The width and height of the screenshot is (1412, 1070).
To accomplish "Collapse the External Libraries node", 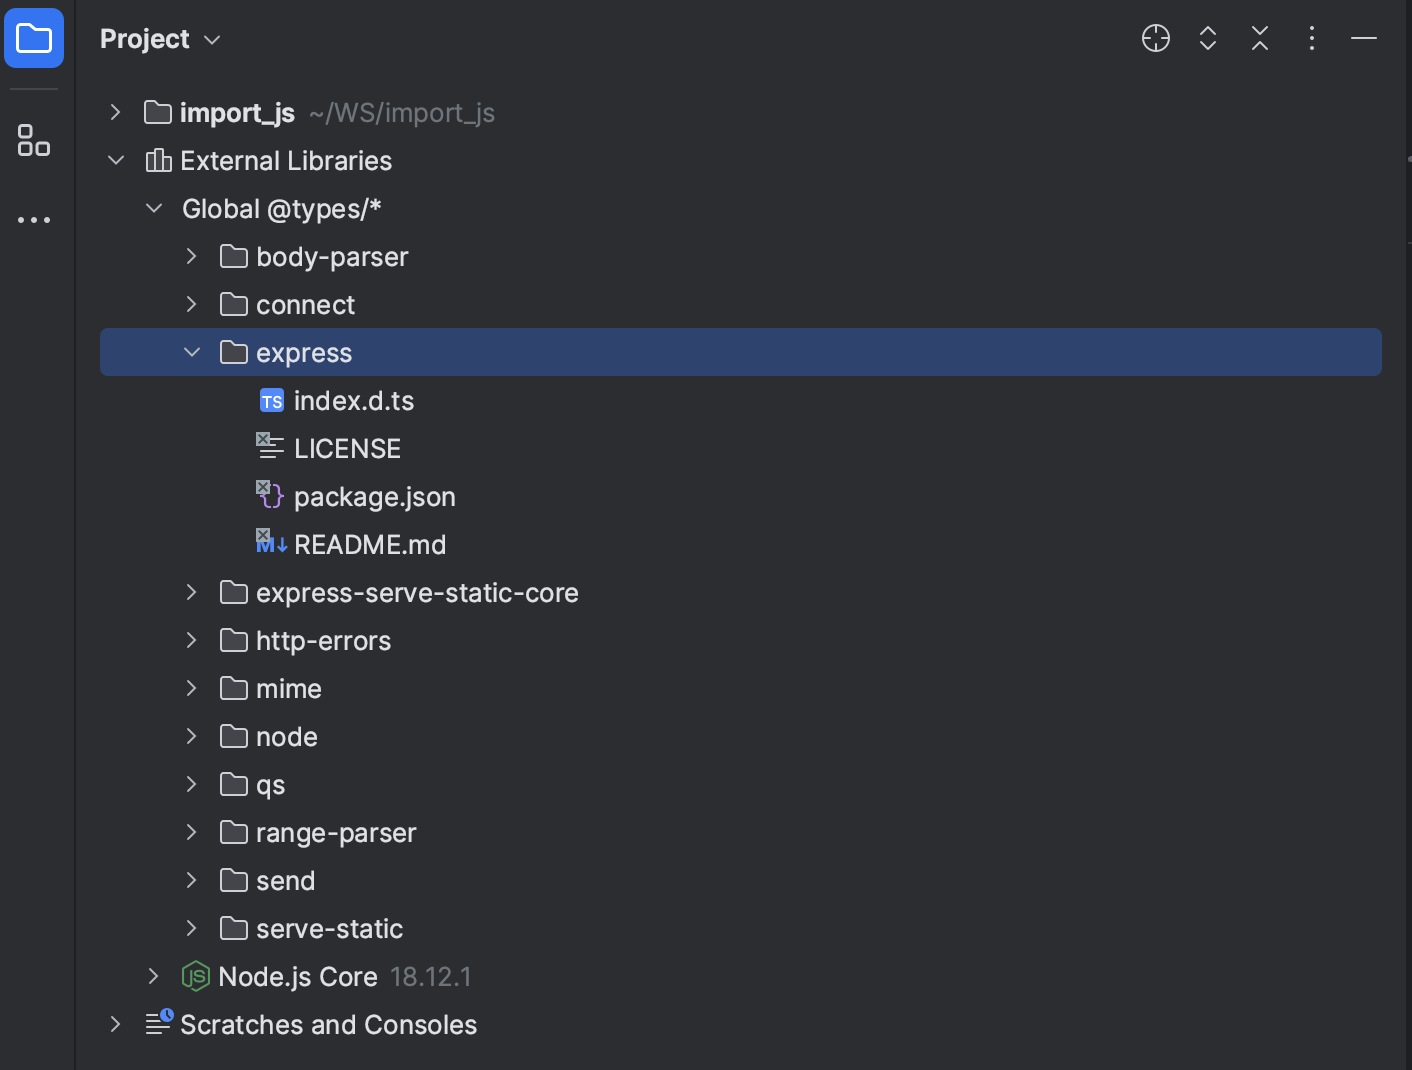I will point(115,160).
